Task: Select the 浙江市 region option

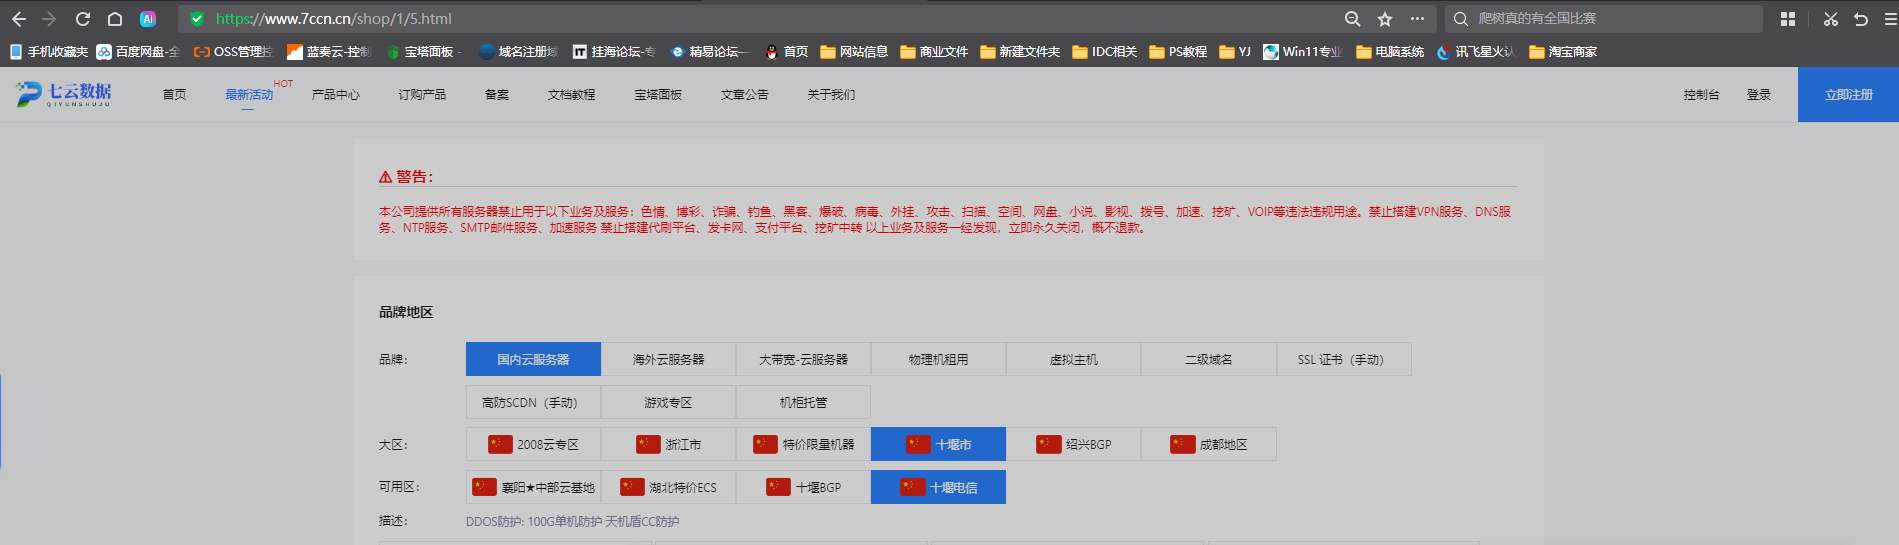Action: click(669, 444)
